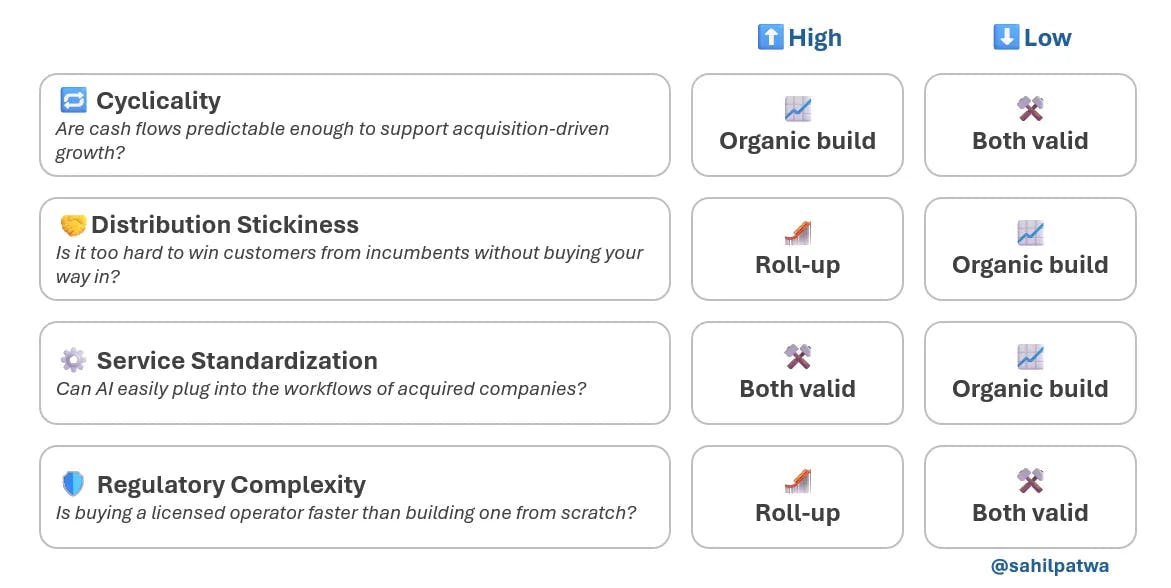The height and width of the screenshot is (588, 1171).
Task: Click the hammers icon in Service Standardization High card
Action: [x=798, y=357]
